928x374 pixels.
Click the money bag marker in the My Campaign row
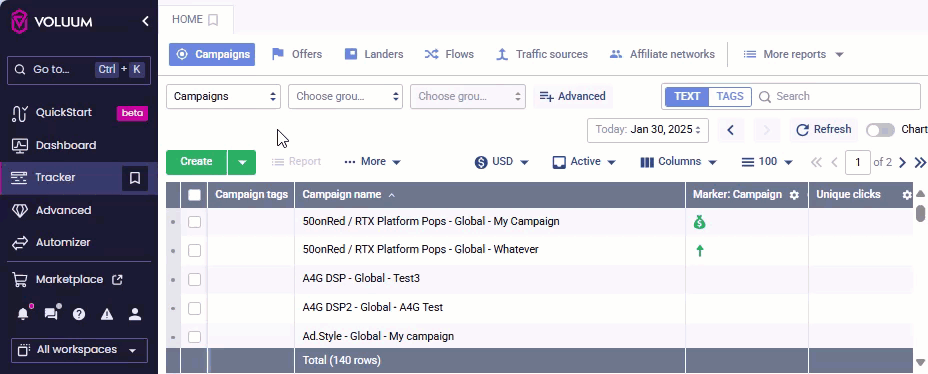coord(700,222)
